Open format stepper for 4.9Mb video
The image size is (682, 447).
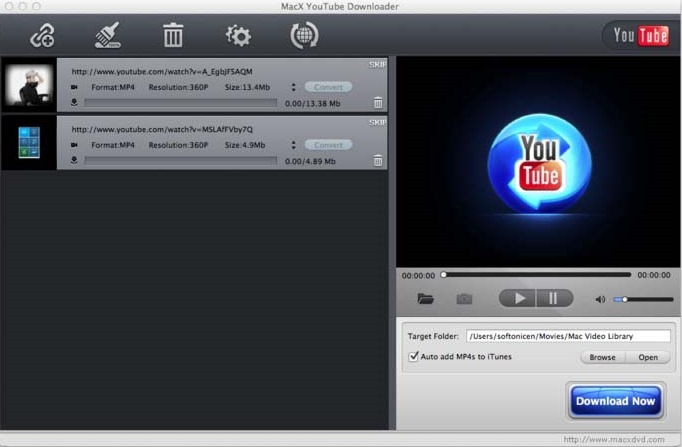[x=294, y=145]
